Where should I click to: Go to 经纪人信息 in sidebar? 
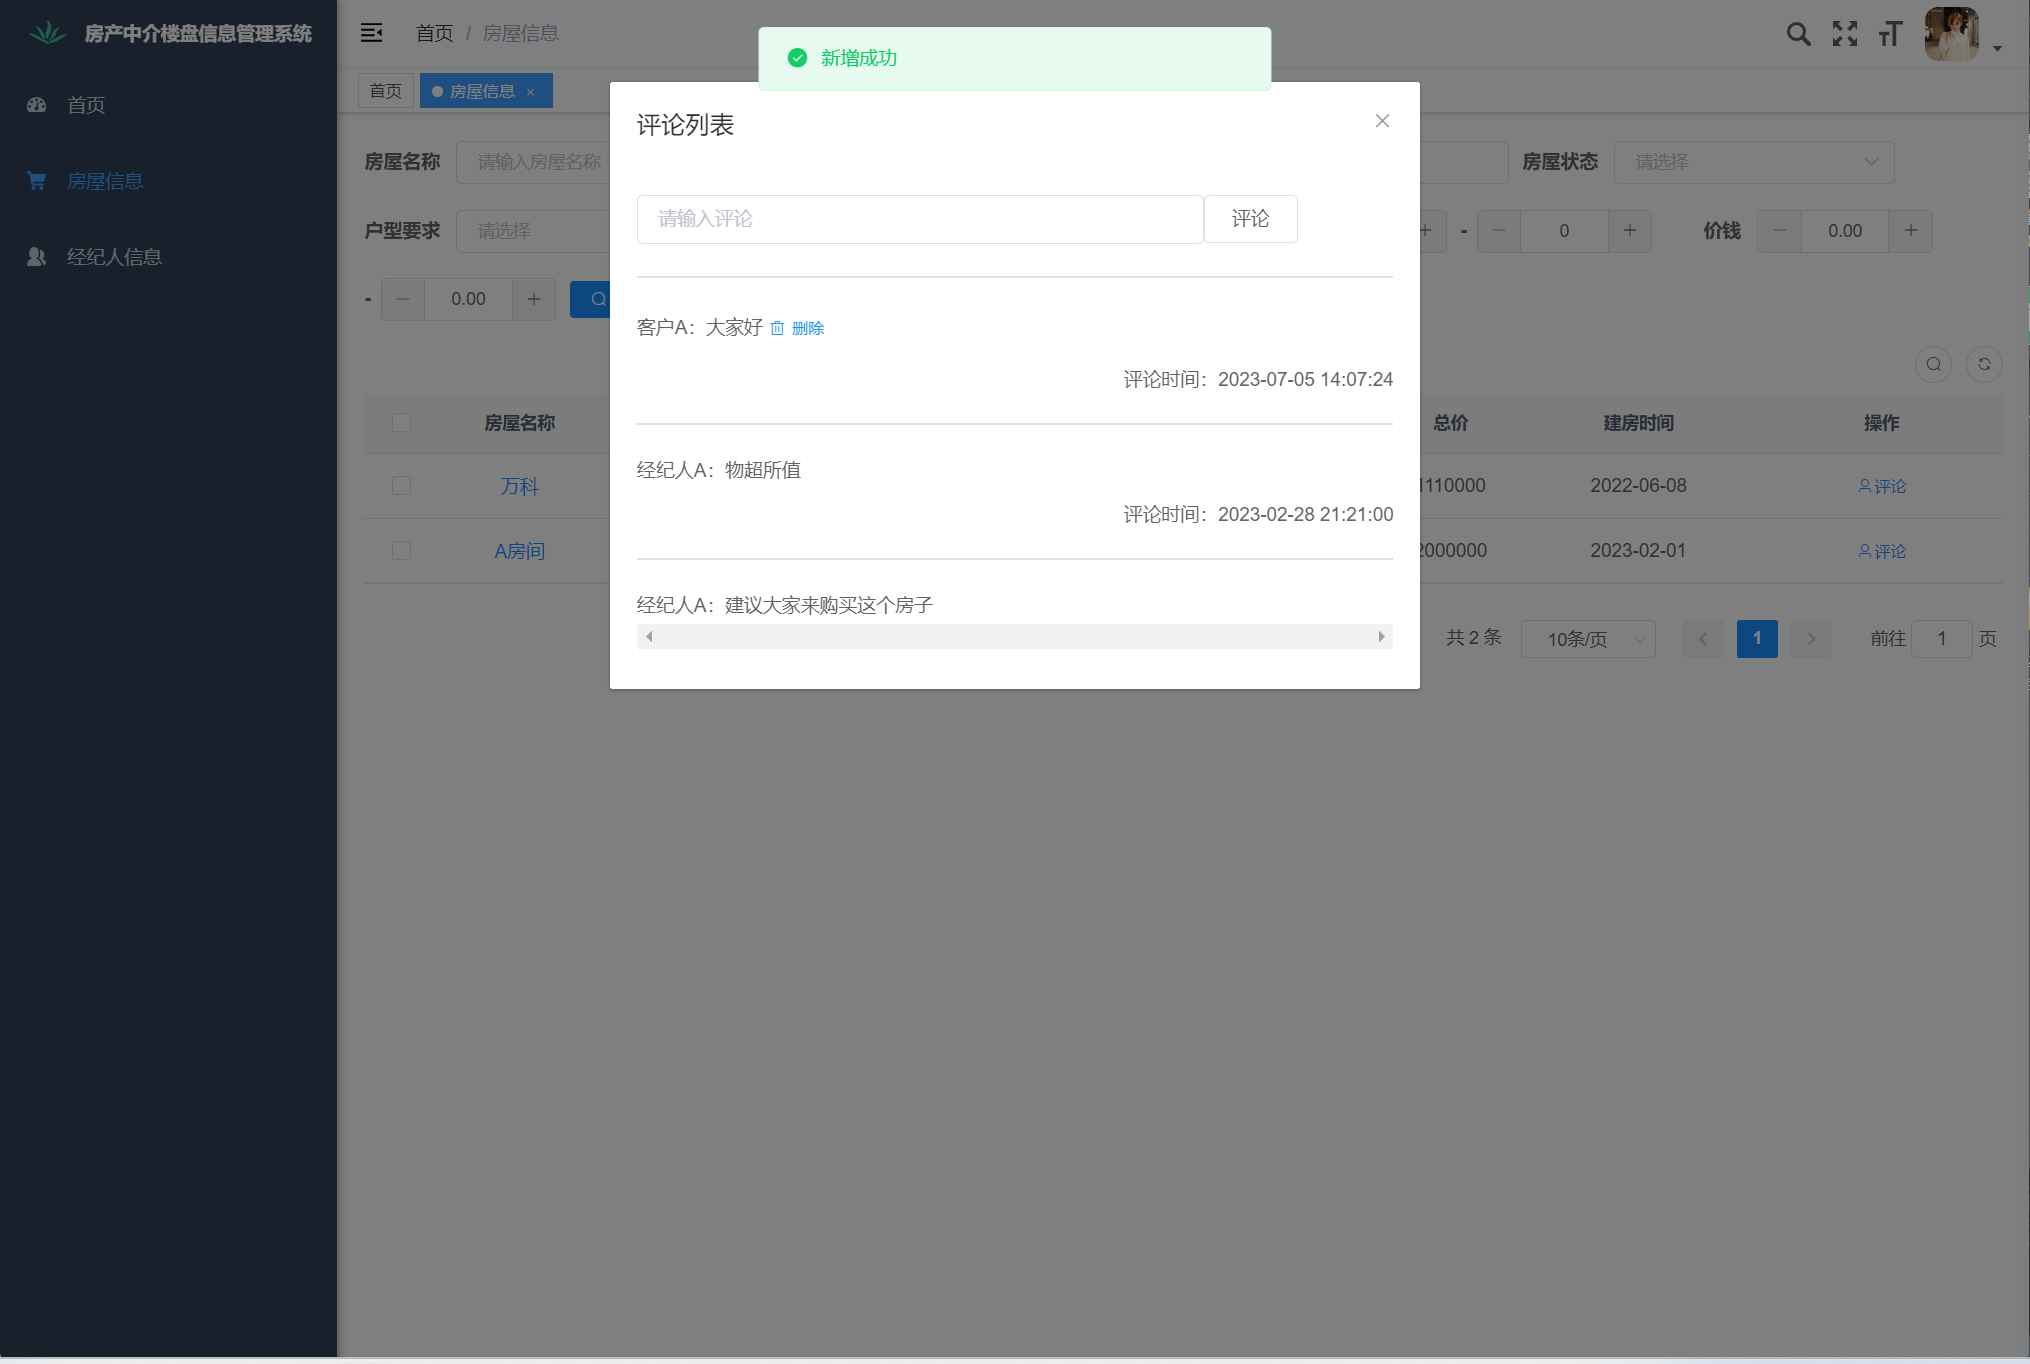[114, 257]
